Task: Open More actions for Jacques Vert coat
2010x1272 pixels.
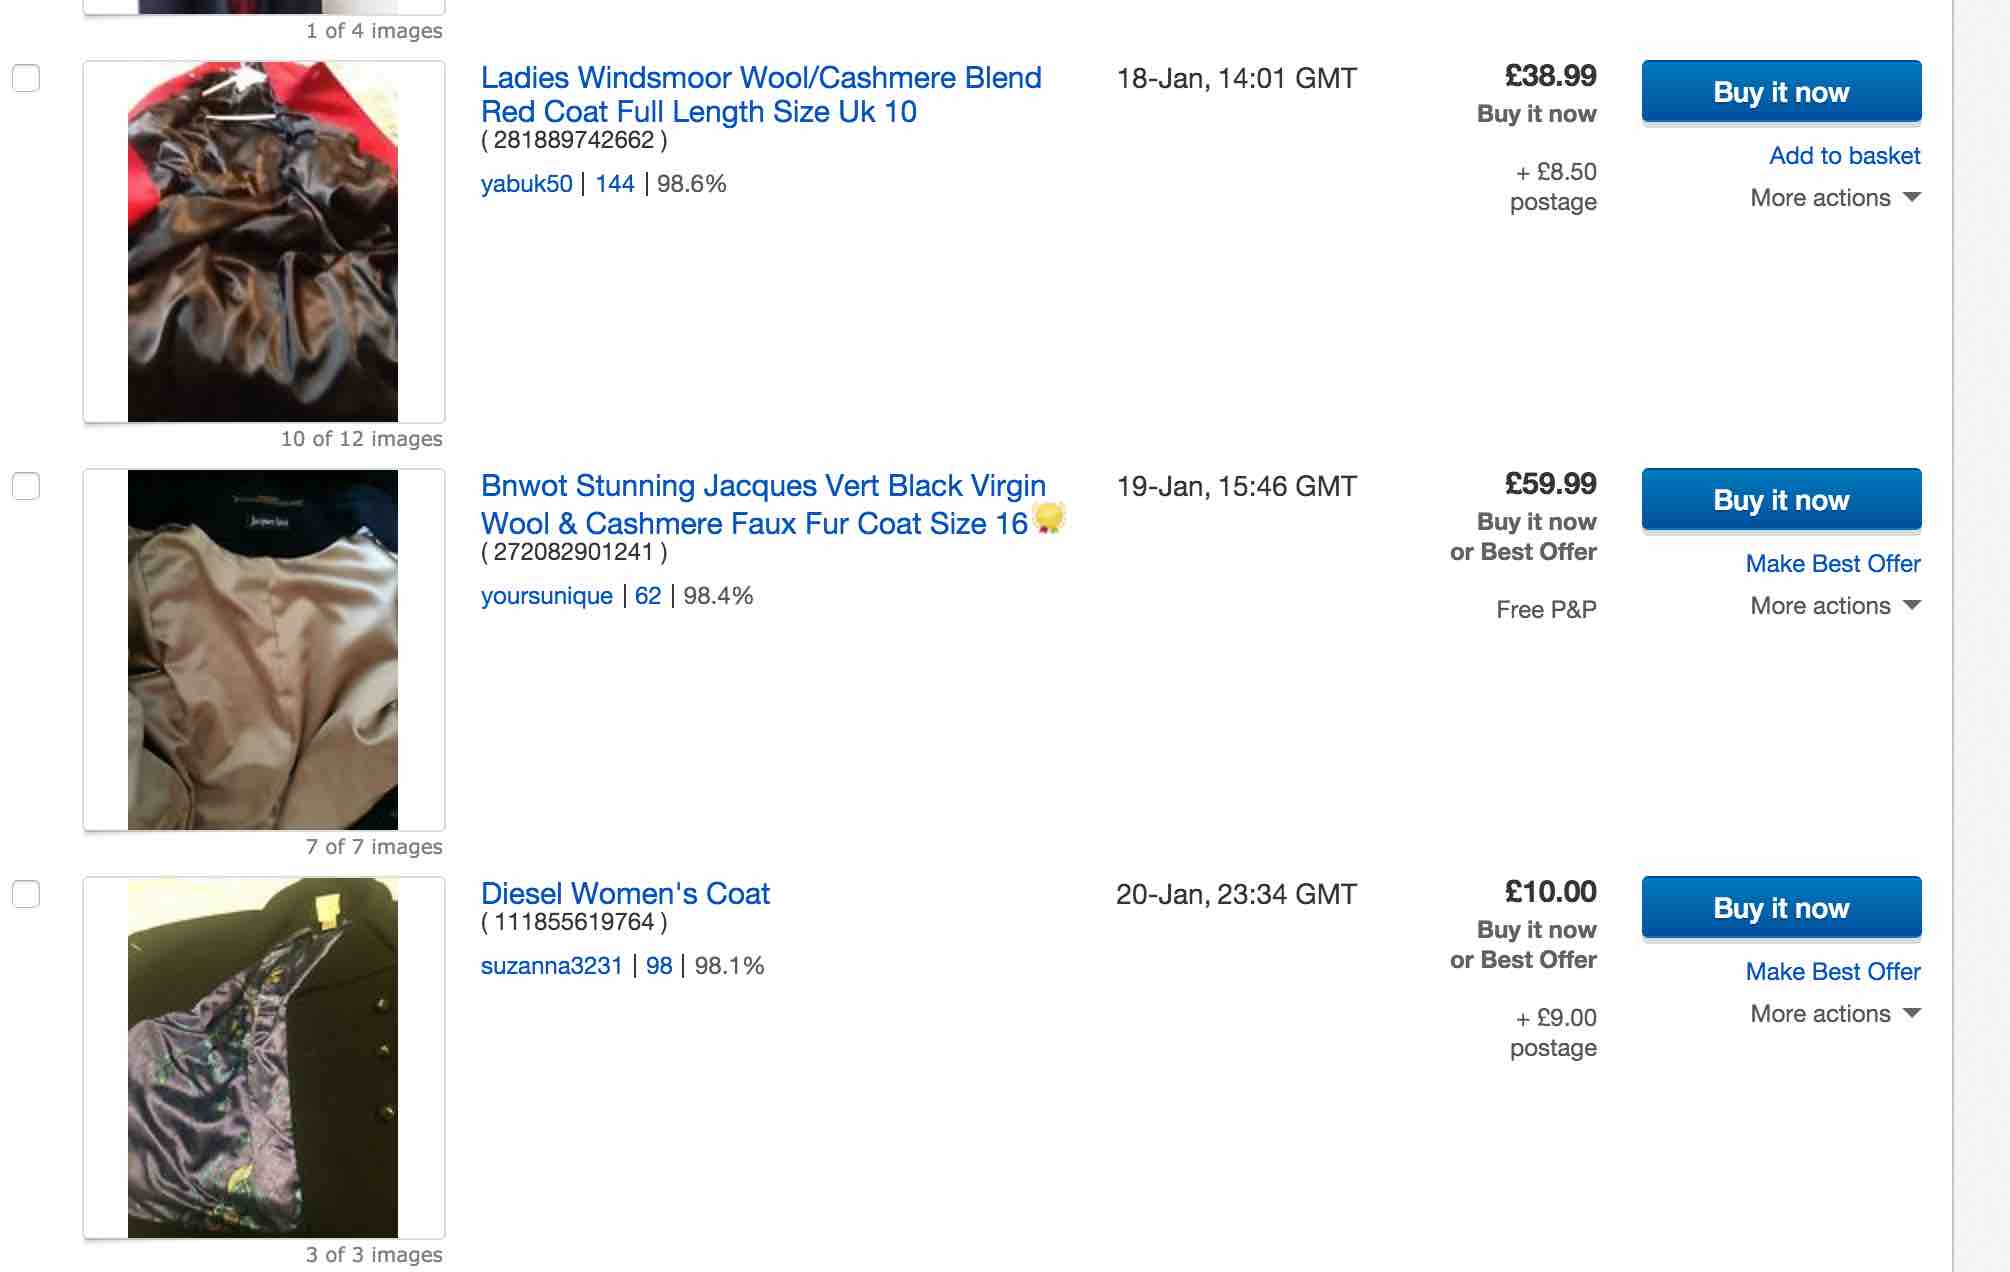Action: [x=1835, y=606]
